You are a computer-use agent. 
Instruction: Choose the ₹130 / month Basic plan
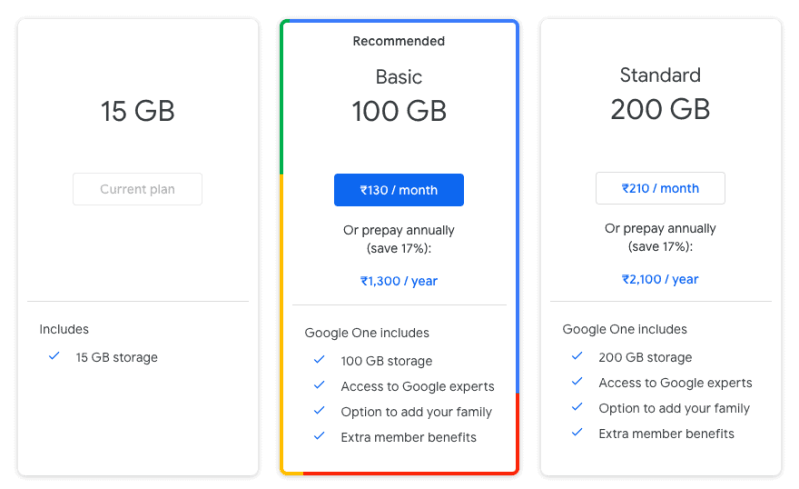399,190
